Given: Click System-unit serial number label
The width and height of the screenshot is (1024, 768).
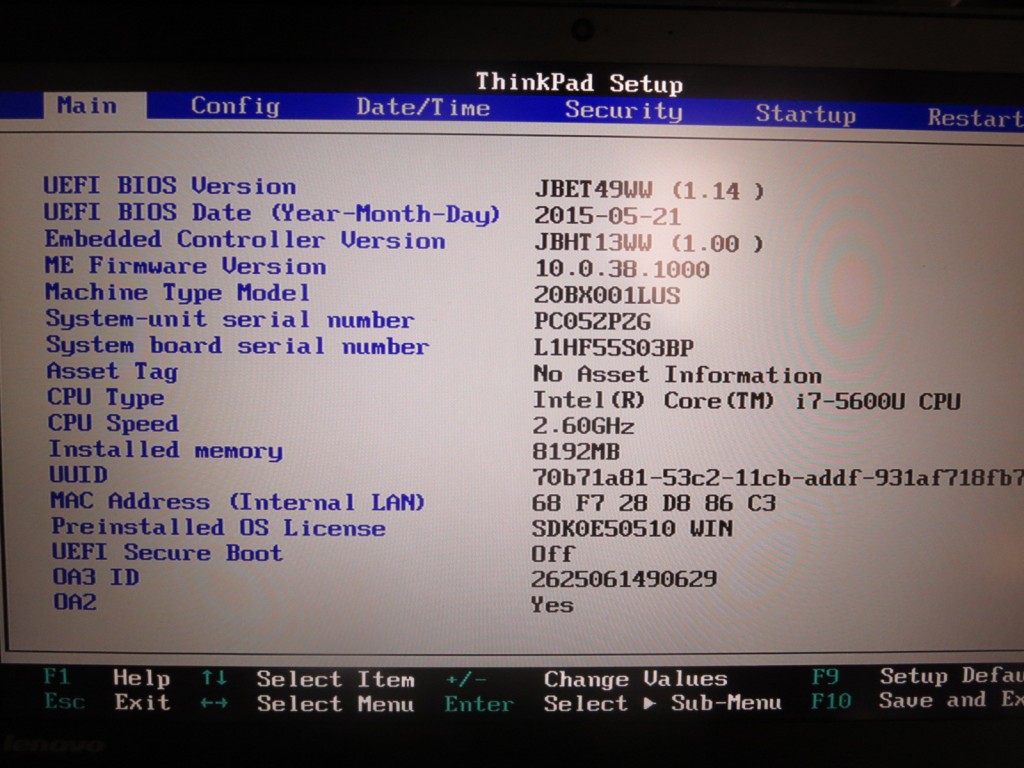Looking at the screenshot, I should (230, 319).
